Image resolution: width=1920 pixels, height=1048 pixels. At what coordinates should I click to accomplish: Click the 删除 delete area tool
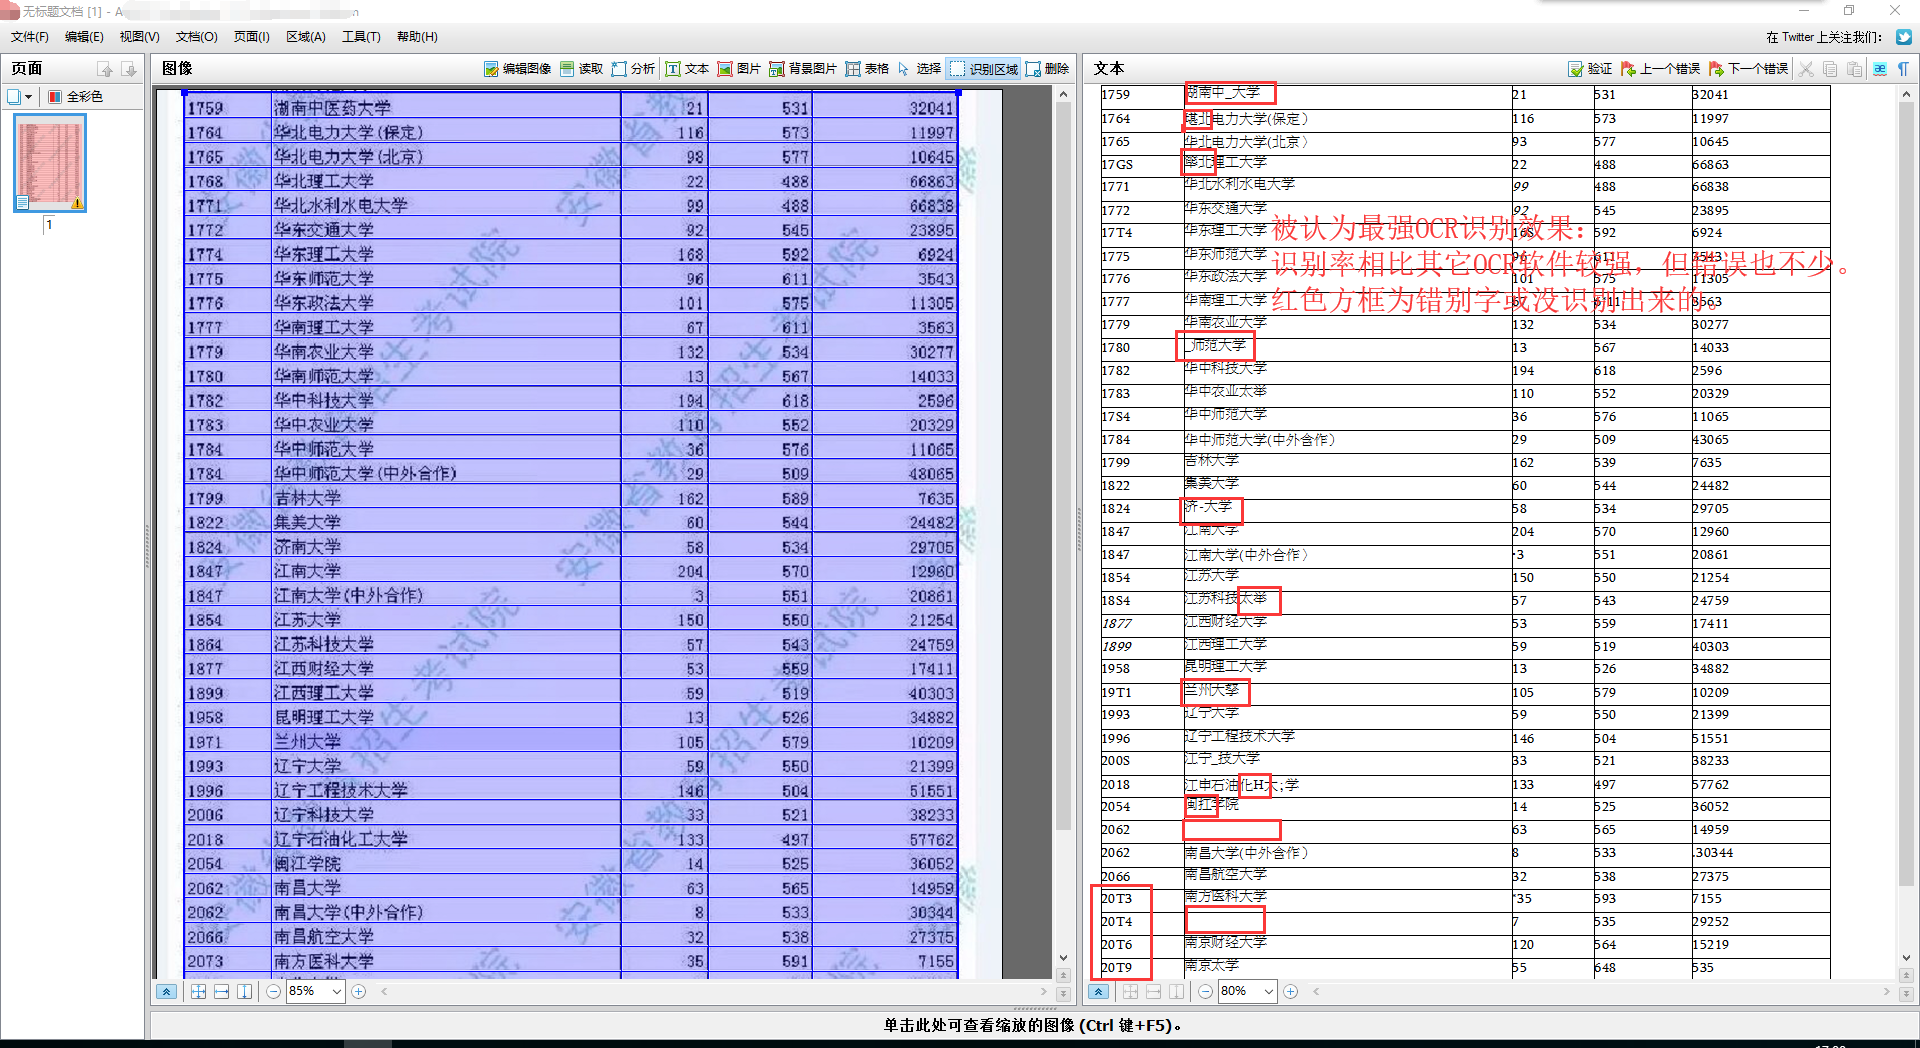1048,69
